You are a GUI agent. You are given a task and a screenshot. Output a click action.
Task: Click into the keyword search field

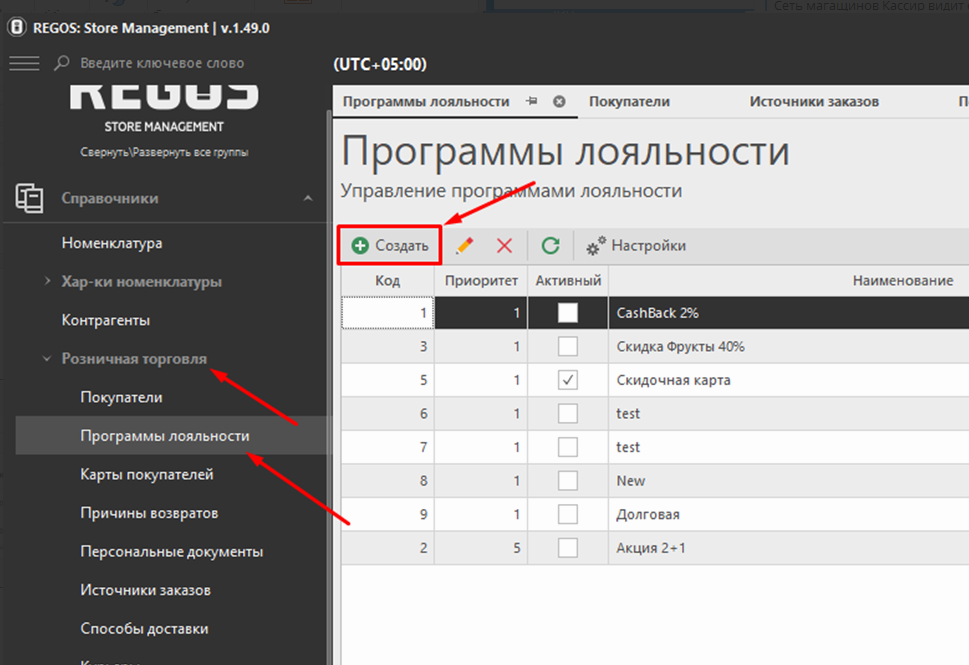pos(162,63)
